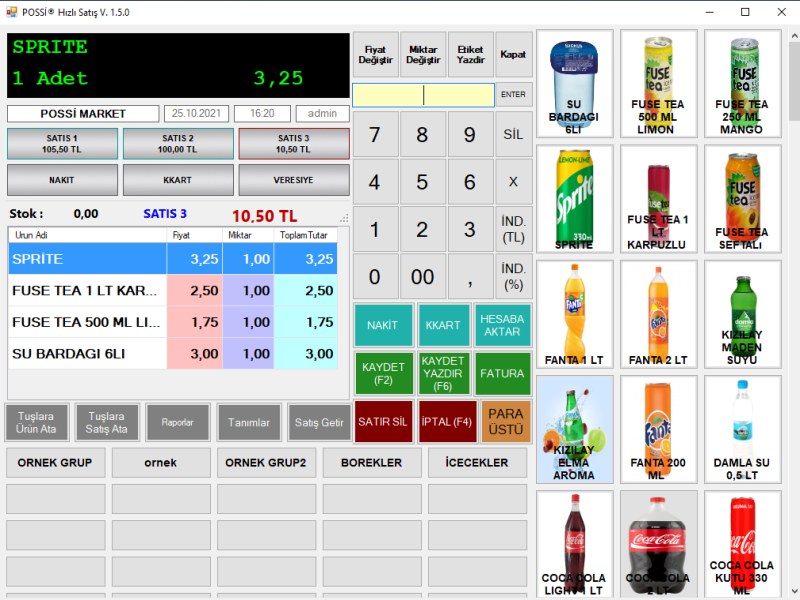Switch to SATIS 1 105,50 TL tab
This screenshot has width=800, height=600.
(x=62, y=144)
